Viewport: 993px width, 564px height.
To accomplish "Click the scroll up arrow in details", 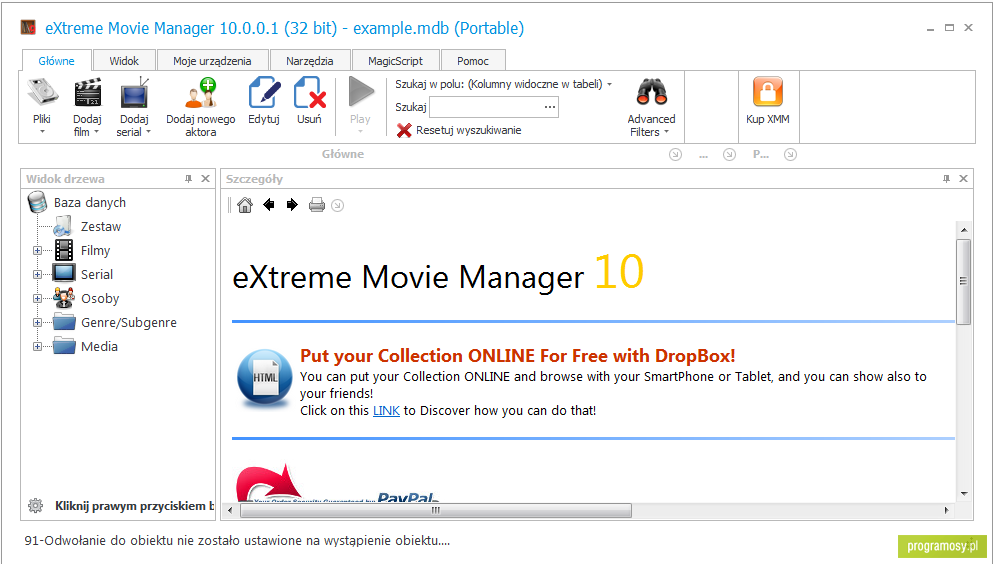I will click(964, 230).
